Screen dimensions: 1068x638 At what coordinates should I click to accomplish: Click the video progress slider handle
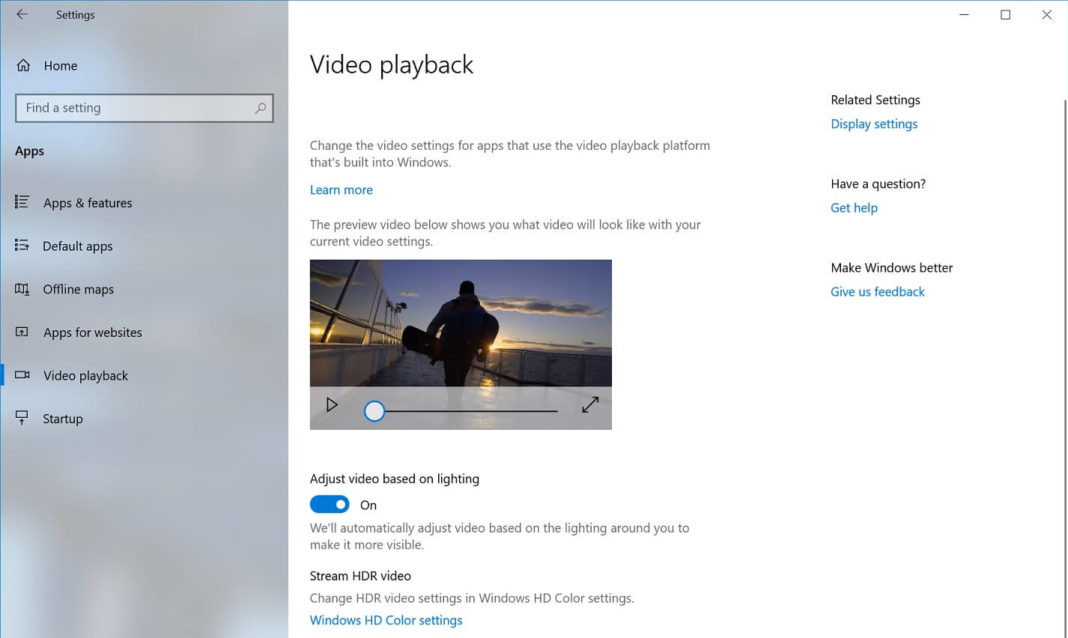pyautogui.click(x=374, y=410)
